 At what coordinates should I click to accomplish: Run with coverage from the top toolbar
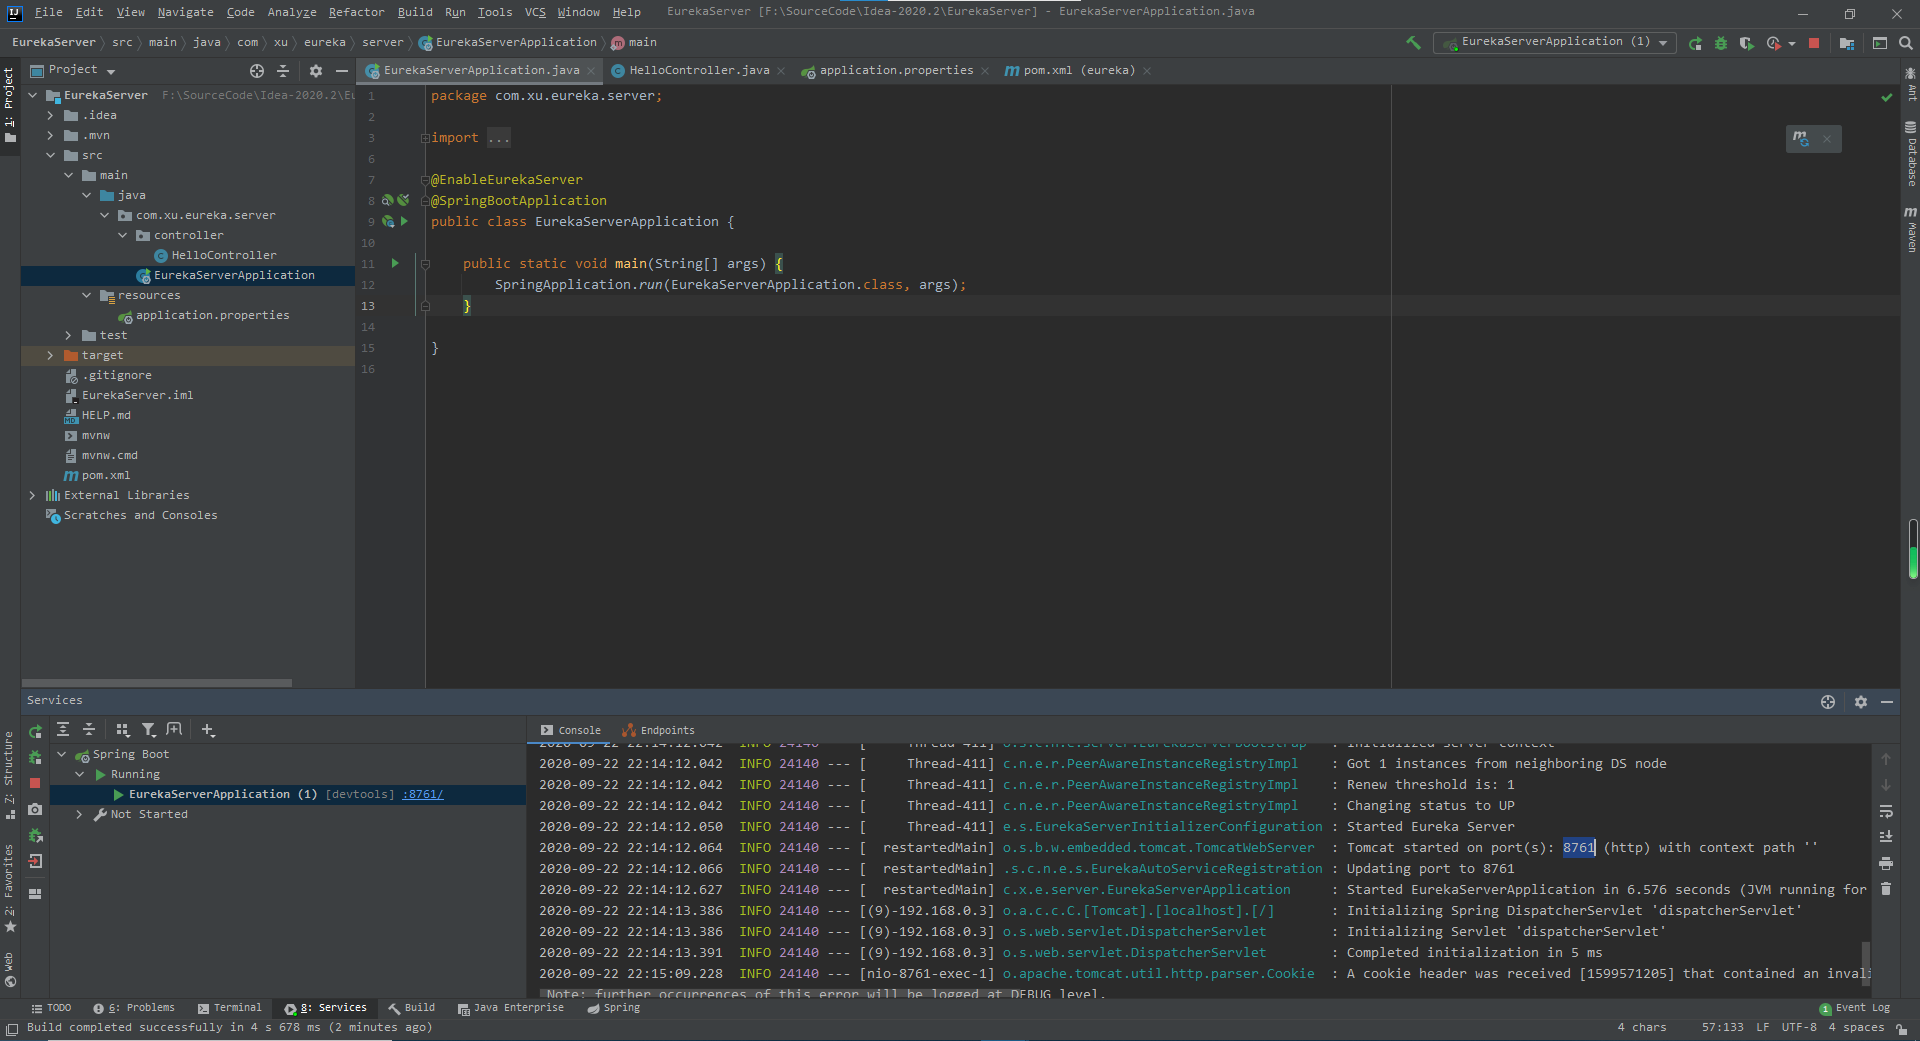pos(1746,43)
